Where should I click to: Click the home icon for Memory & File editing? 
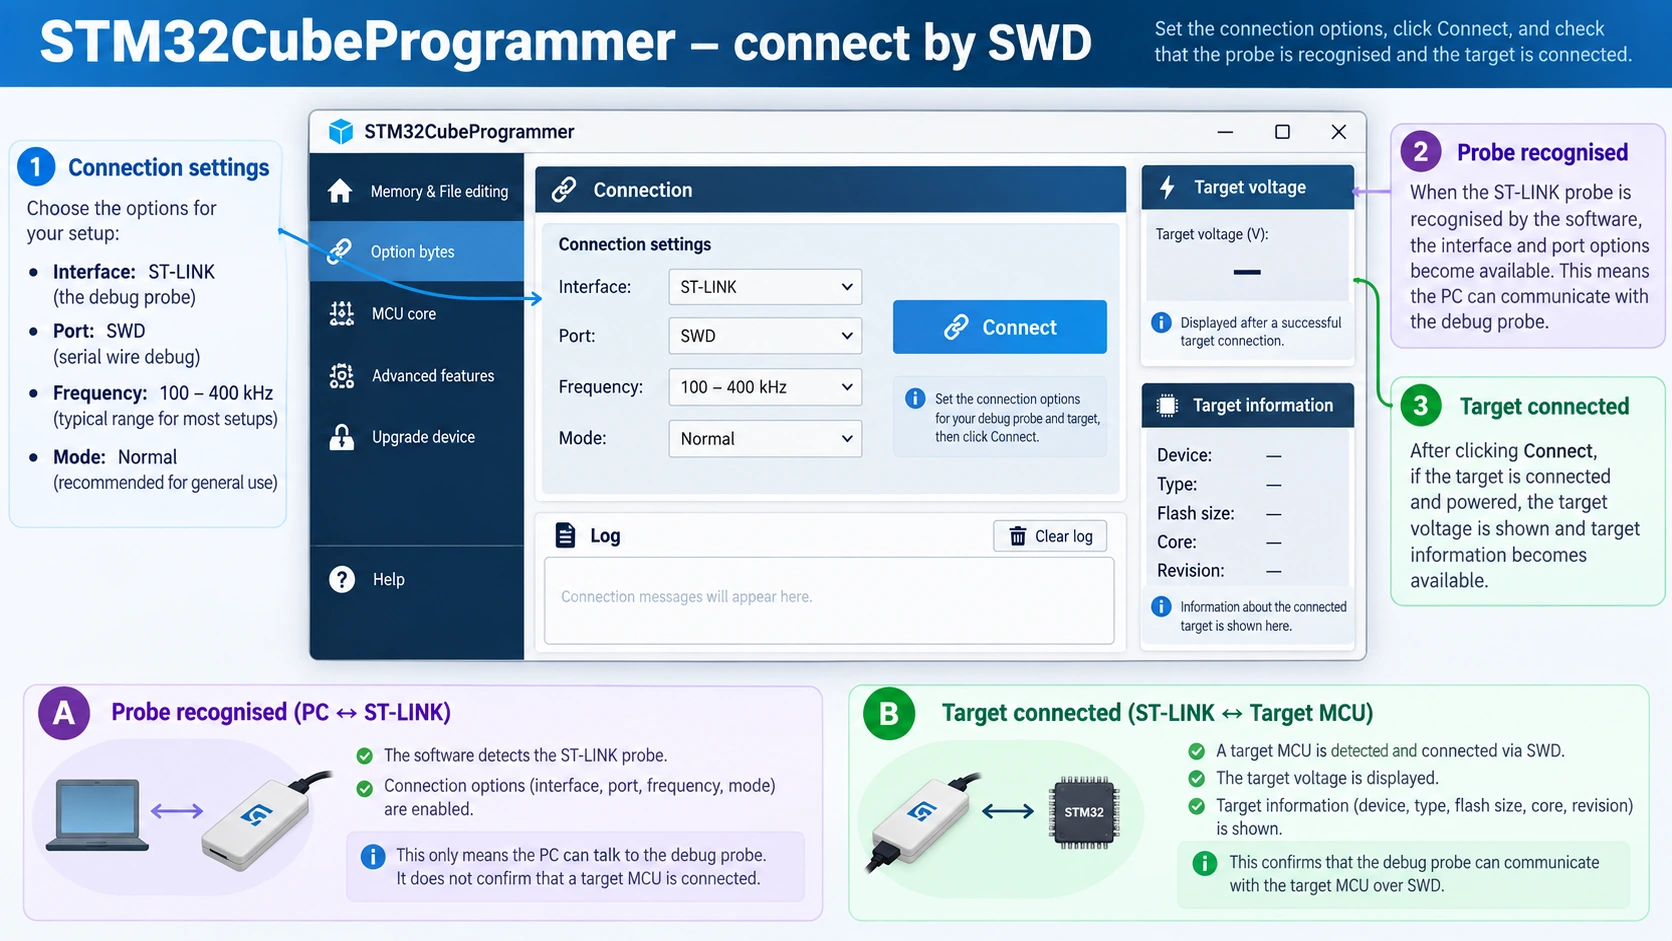pos(340,191)
